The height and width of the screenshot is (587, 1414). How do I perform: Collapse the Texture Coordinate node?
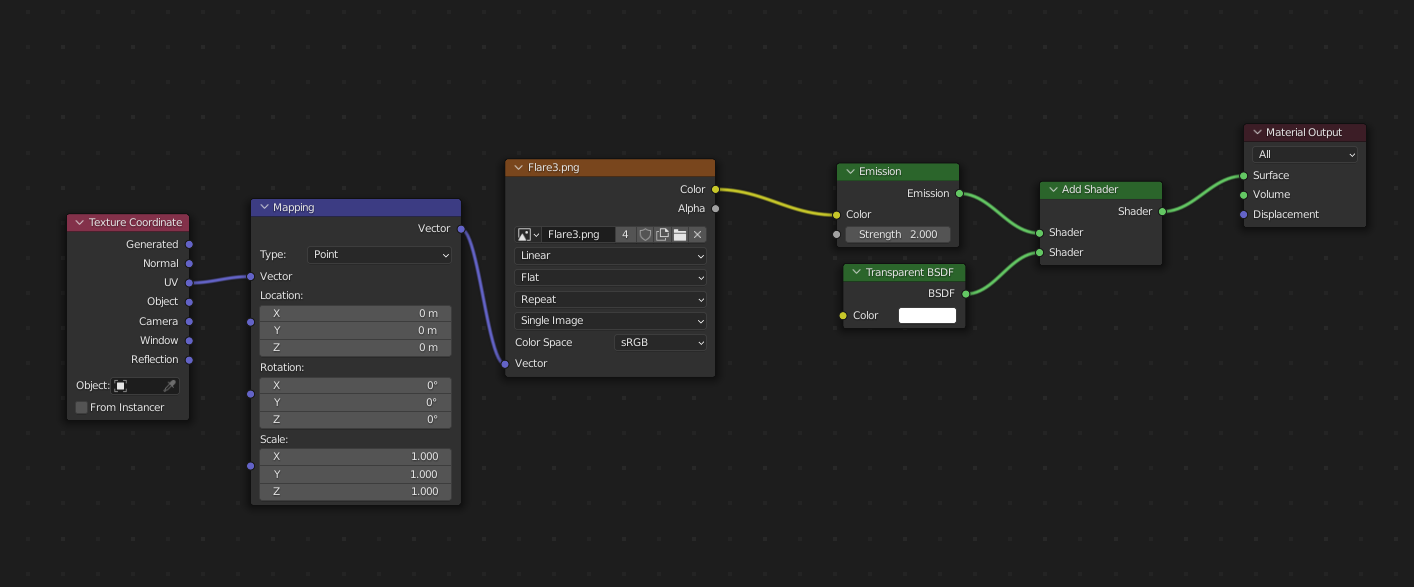79,222
